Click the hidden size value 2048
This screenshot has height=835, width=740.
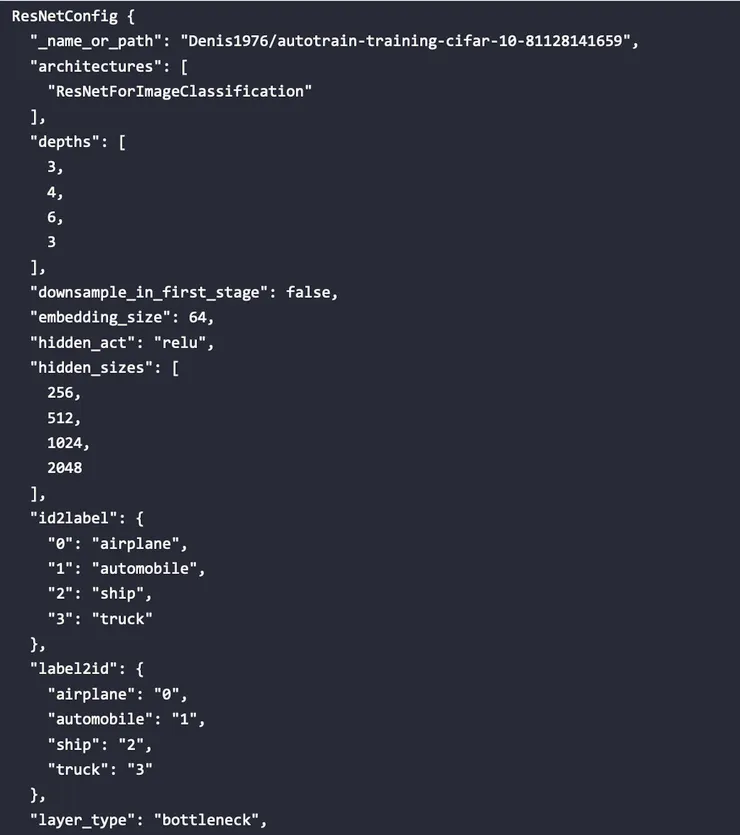coord(64,468)
